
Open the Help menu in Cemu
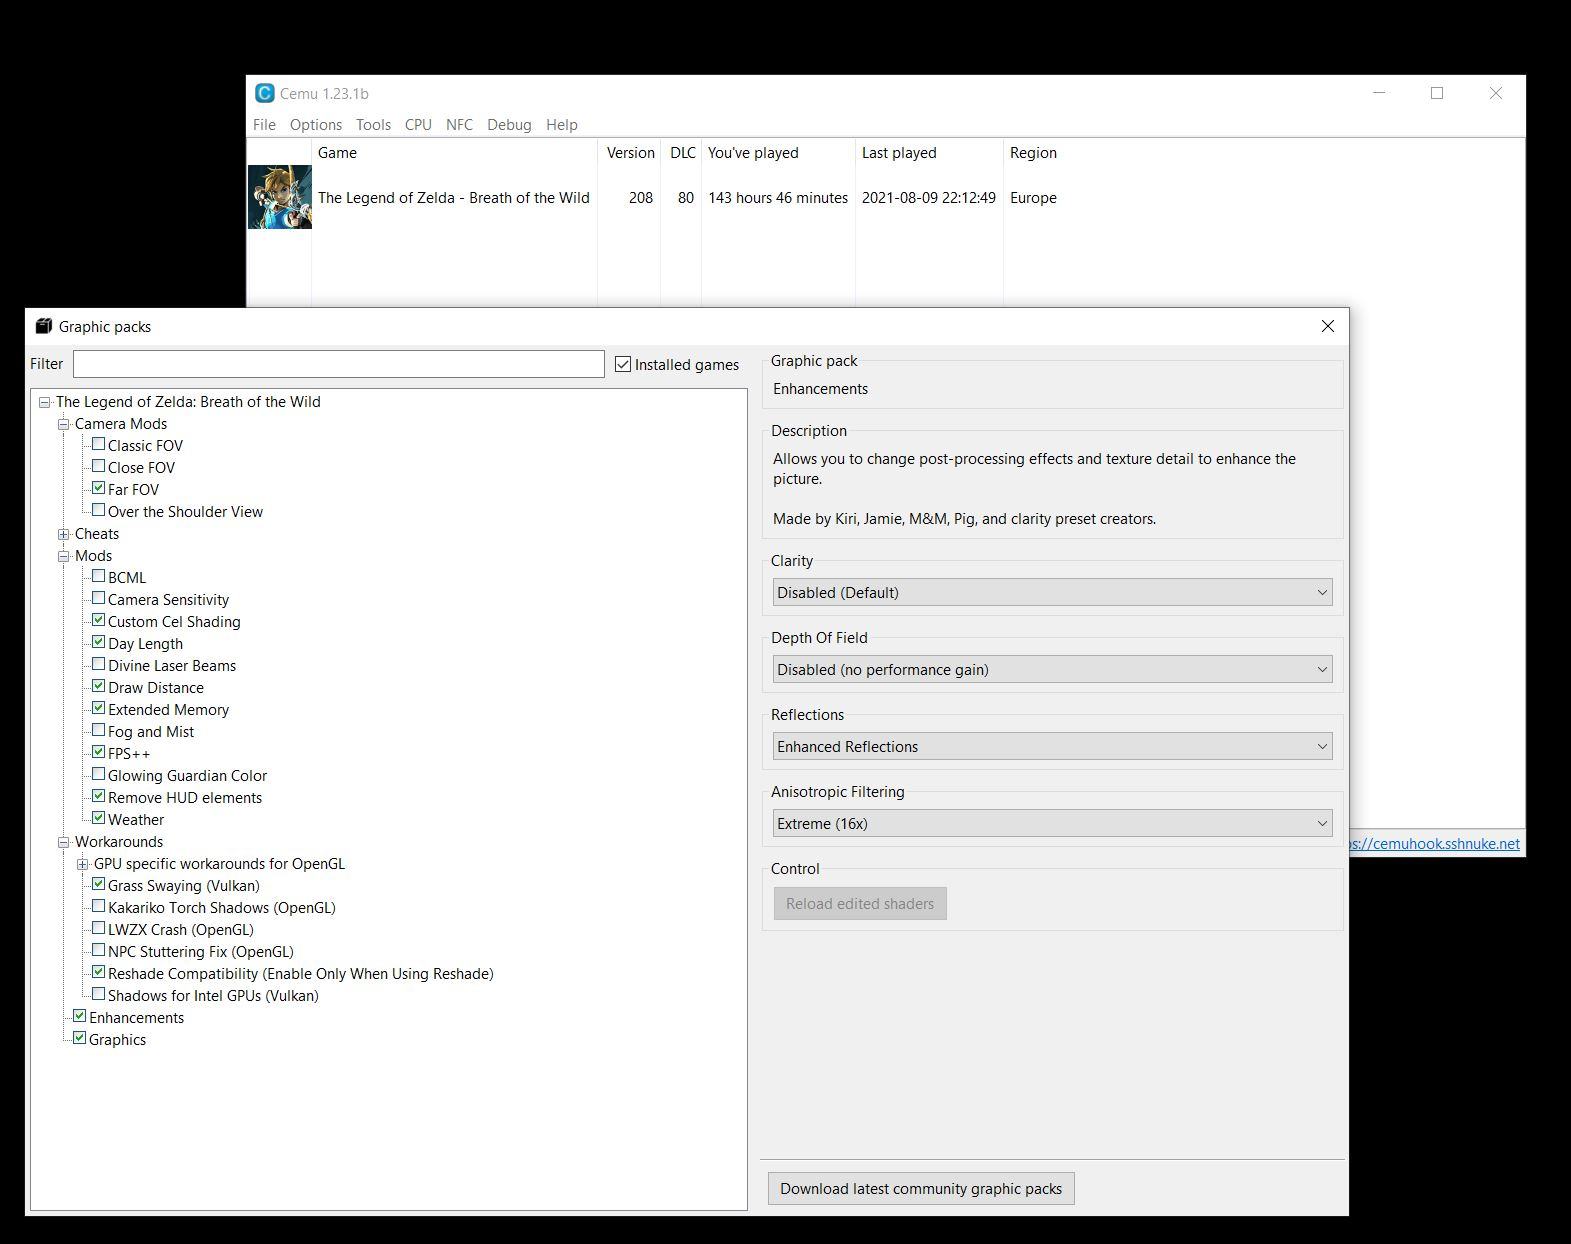pos(561,124)
